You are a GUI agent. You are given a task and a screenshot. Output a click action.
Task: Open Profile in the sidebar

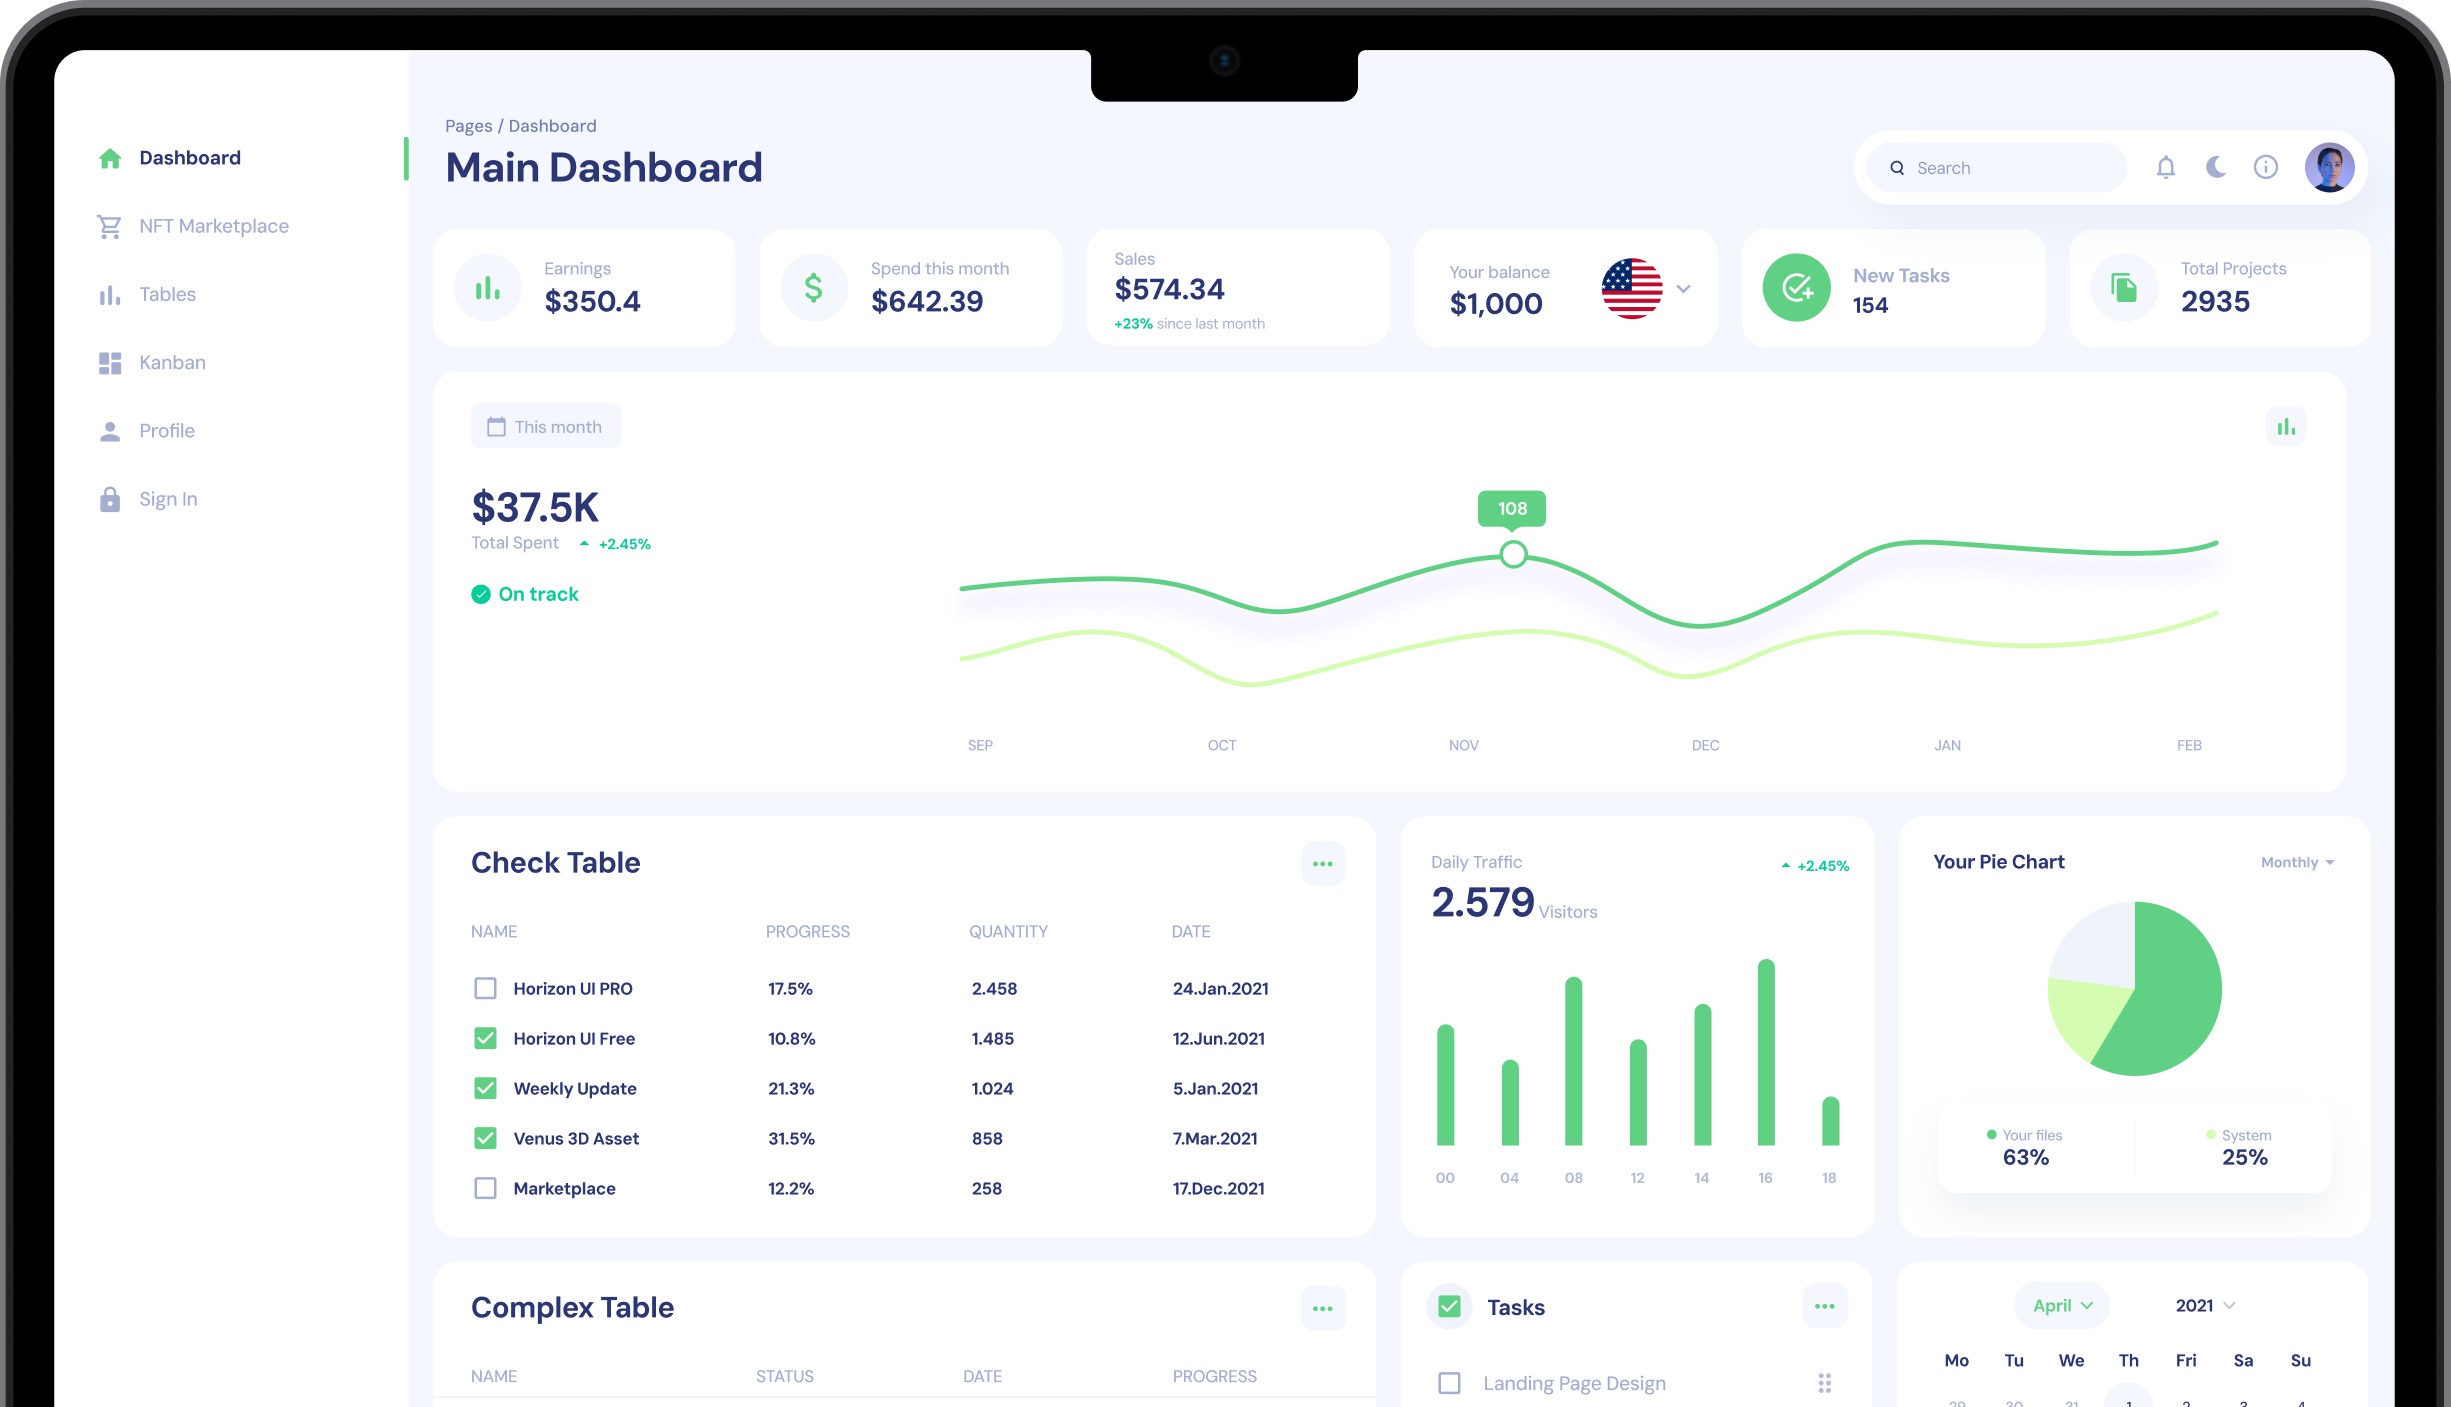click(x=167, y=431)
